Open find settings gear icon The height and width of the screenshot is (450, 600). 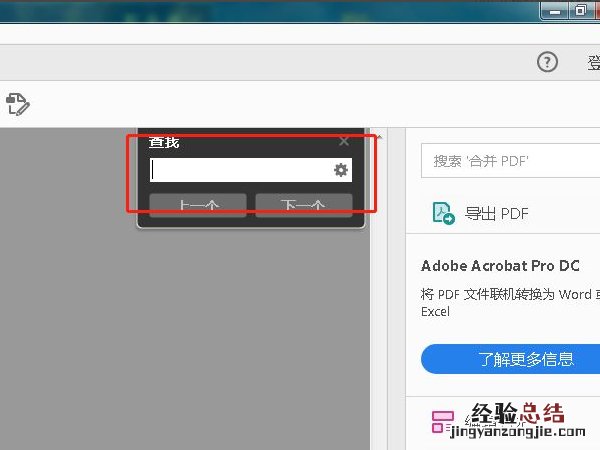(341, 170)
